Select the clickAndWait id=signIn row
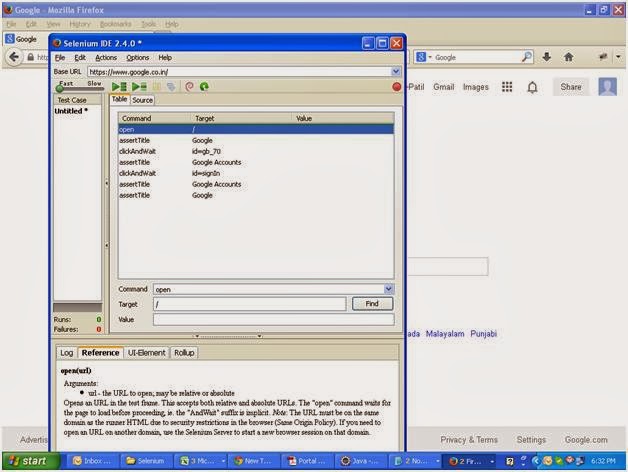Screen dimensions: 628x472 coord(256,173)
